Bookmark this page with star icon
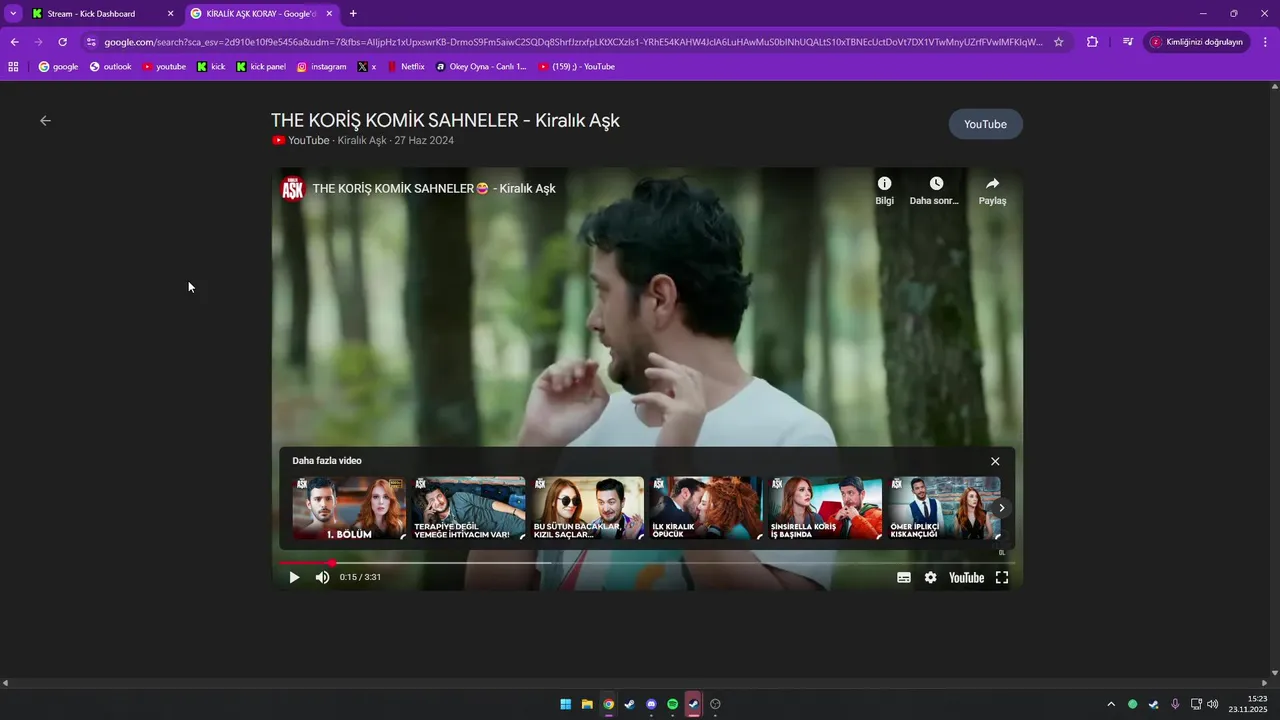This screenshot has width=1280, height=720. (1059, 42)
